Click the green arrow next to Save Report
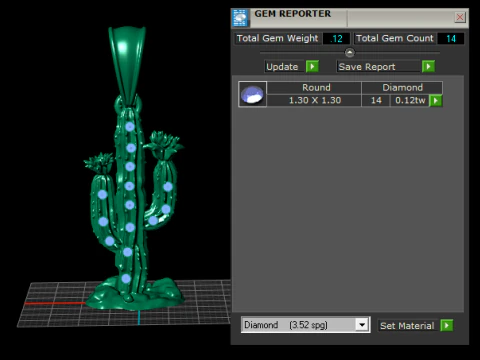 tap(428, 66)
